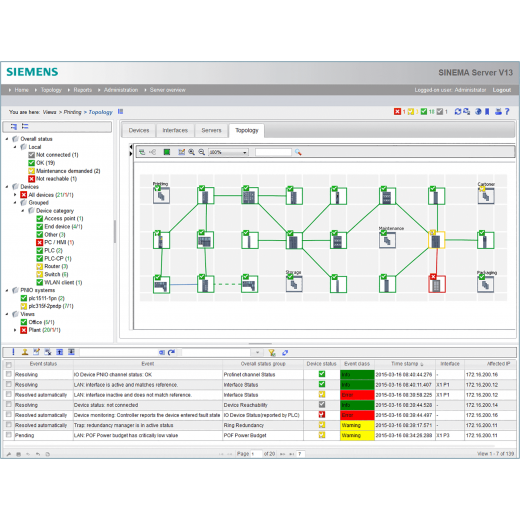The height and width of the screenshot is (520, 520).
Task: Switch to the Interfaces tab
Action: [x=175, y=130]
